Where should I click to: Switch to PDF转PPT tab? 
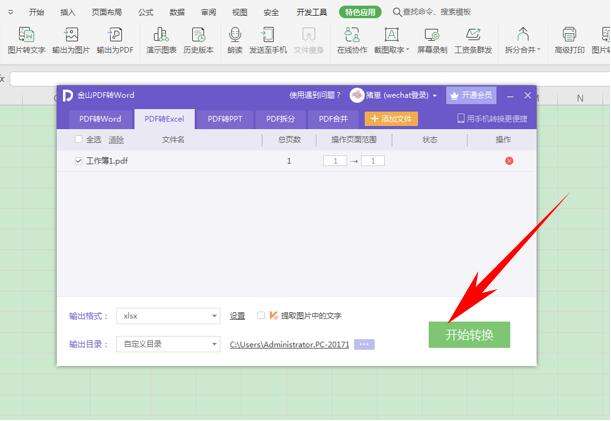pyautogui.click(x=225, y=119)
